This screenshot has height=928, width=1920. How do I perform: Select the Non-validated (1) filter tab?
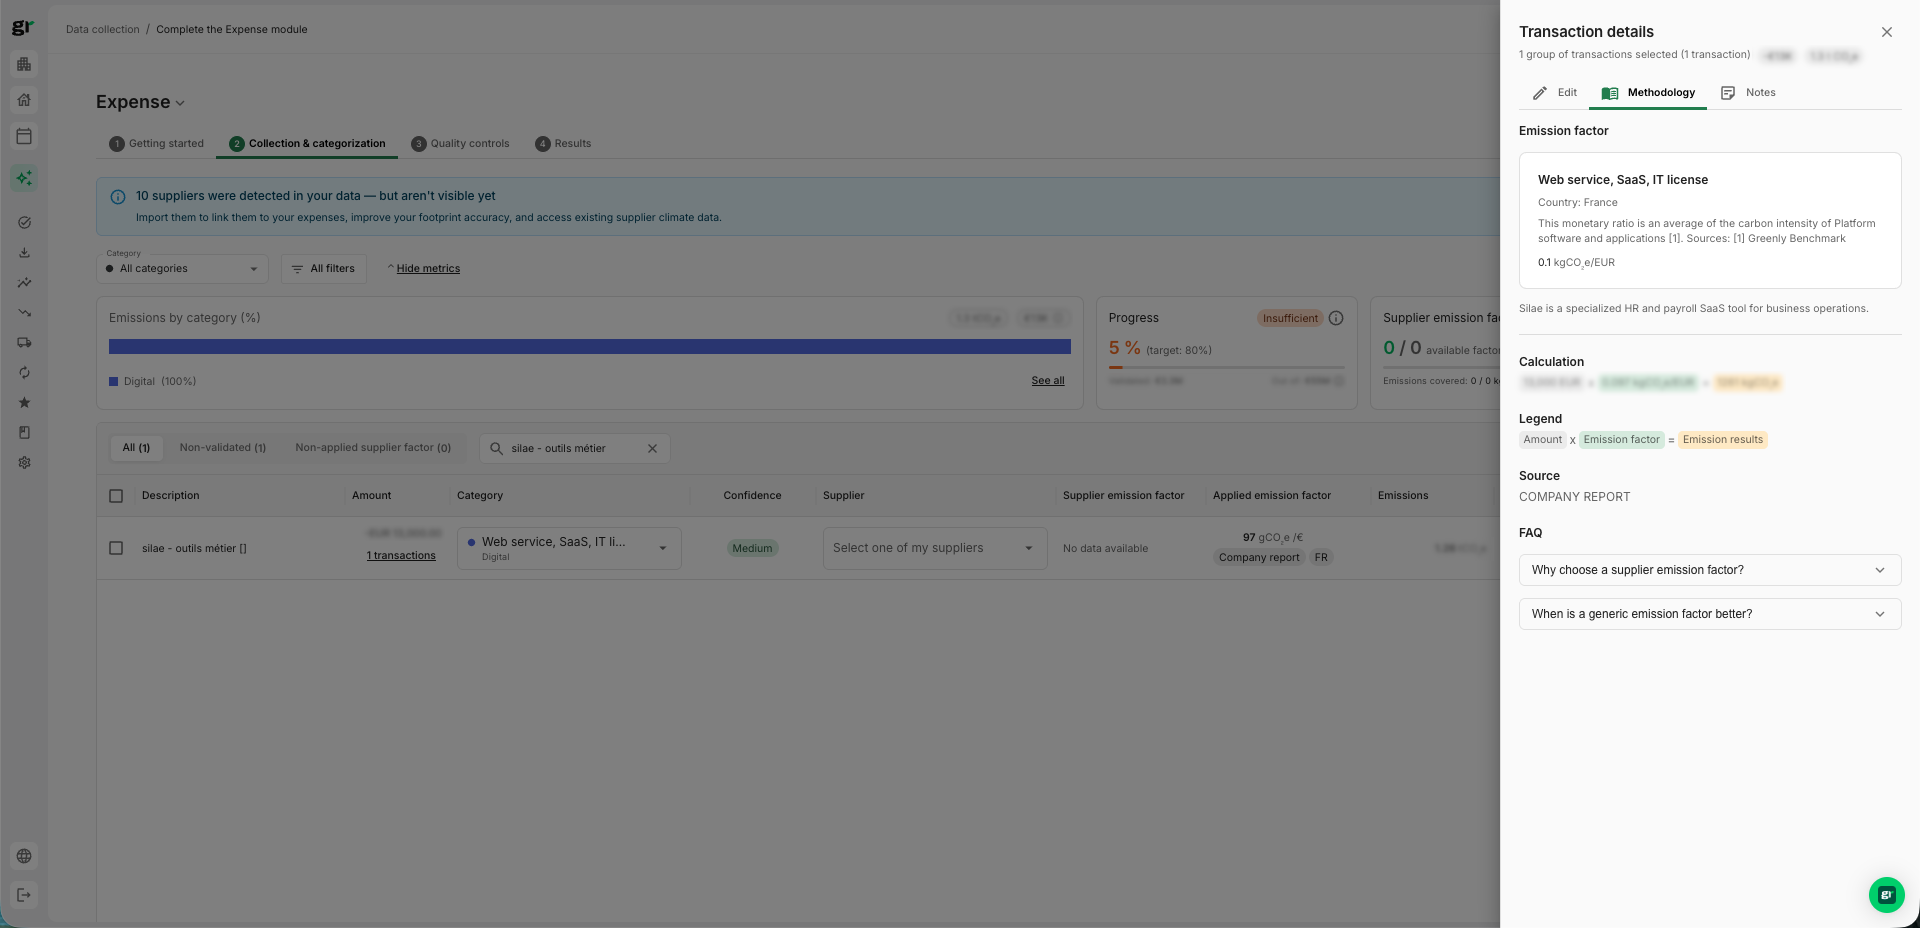223,448
